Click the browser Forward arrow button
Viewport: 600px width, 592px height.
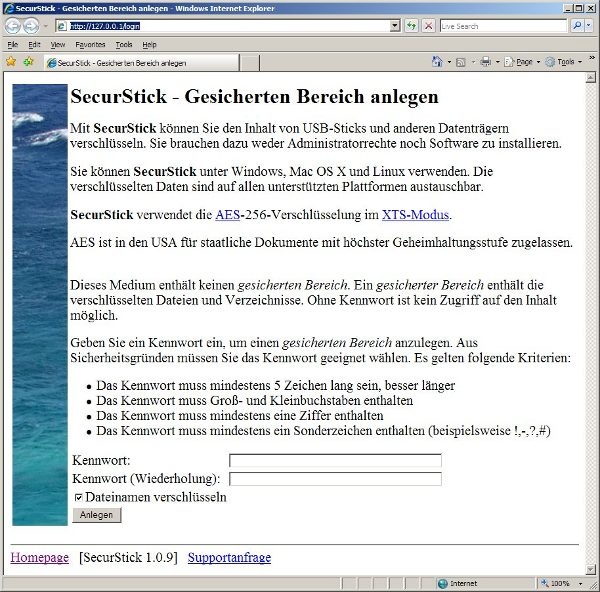(31, 26)
